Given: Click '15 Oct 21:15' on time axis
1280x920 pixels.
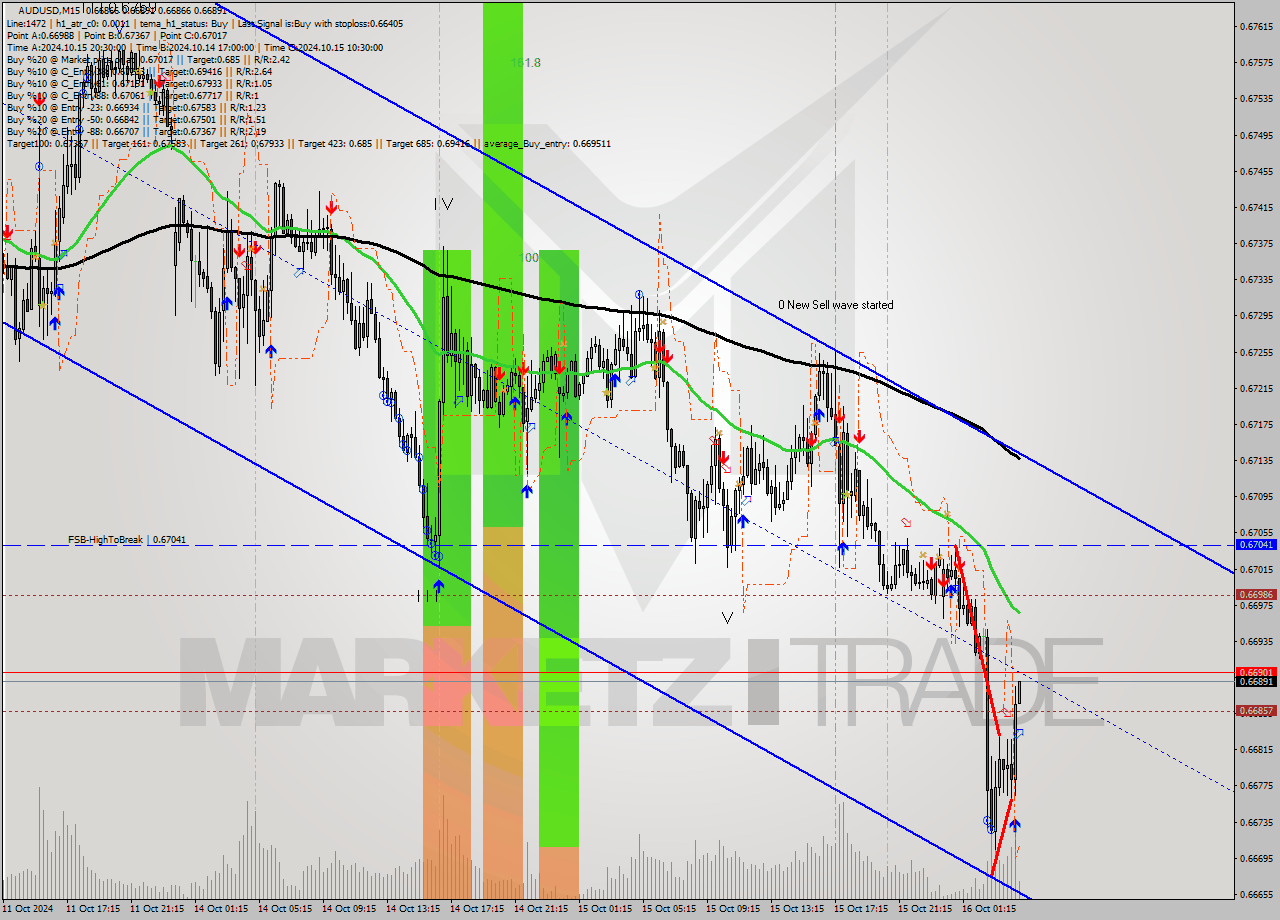Looking at the screenshot, I should (x=926, y=909).
